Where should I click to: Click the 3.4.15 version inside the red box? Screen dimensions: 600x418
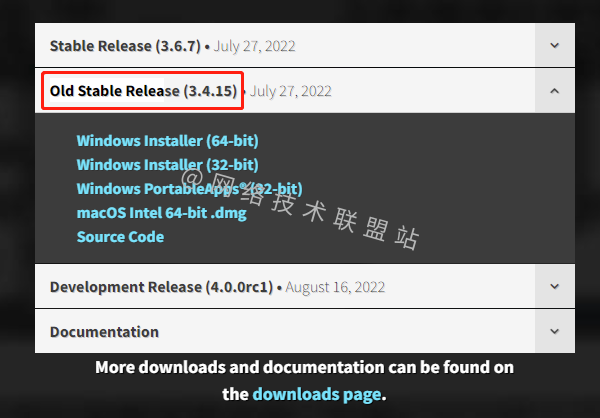pos(210,91)
